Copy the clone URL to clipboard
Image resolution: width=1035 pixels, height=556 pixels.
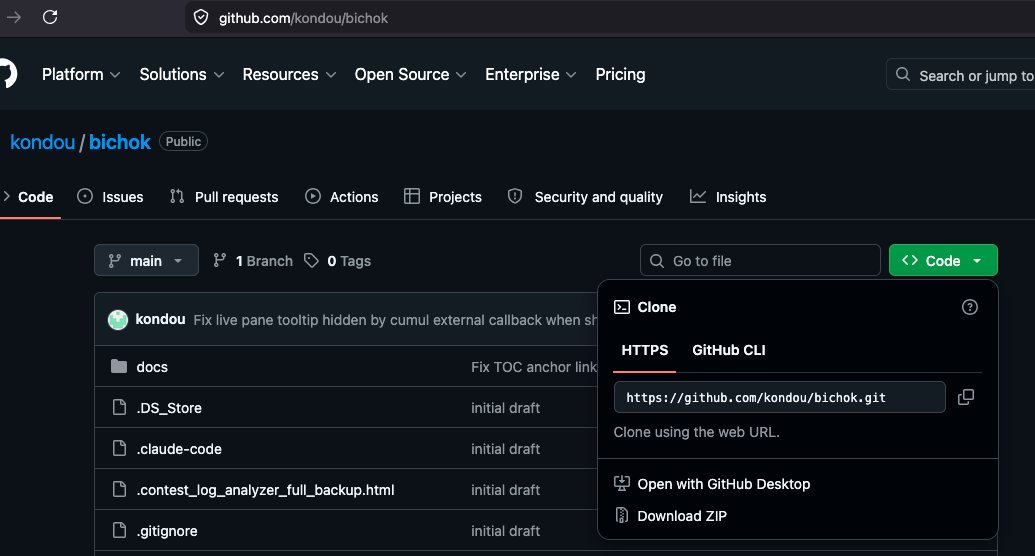pyautogui.click(x=966, y=397)
